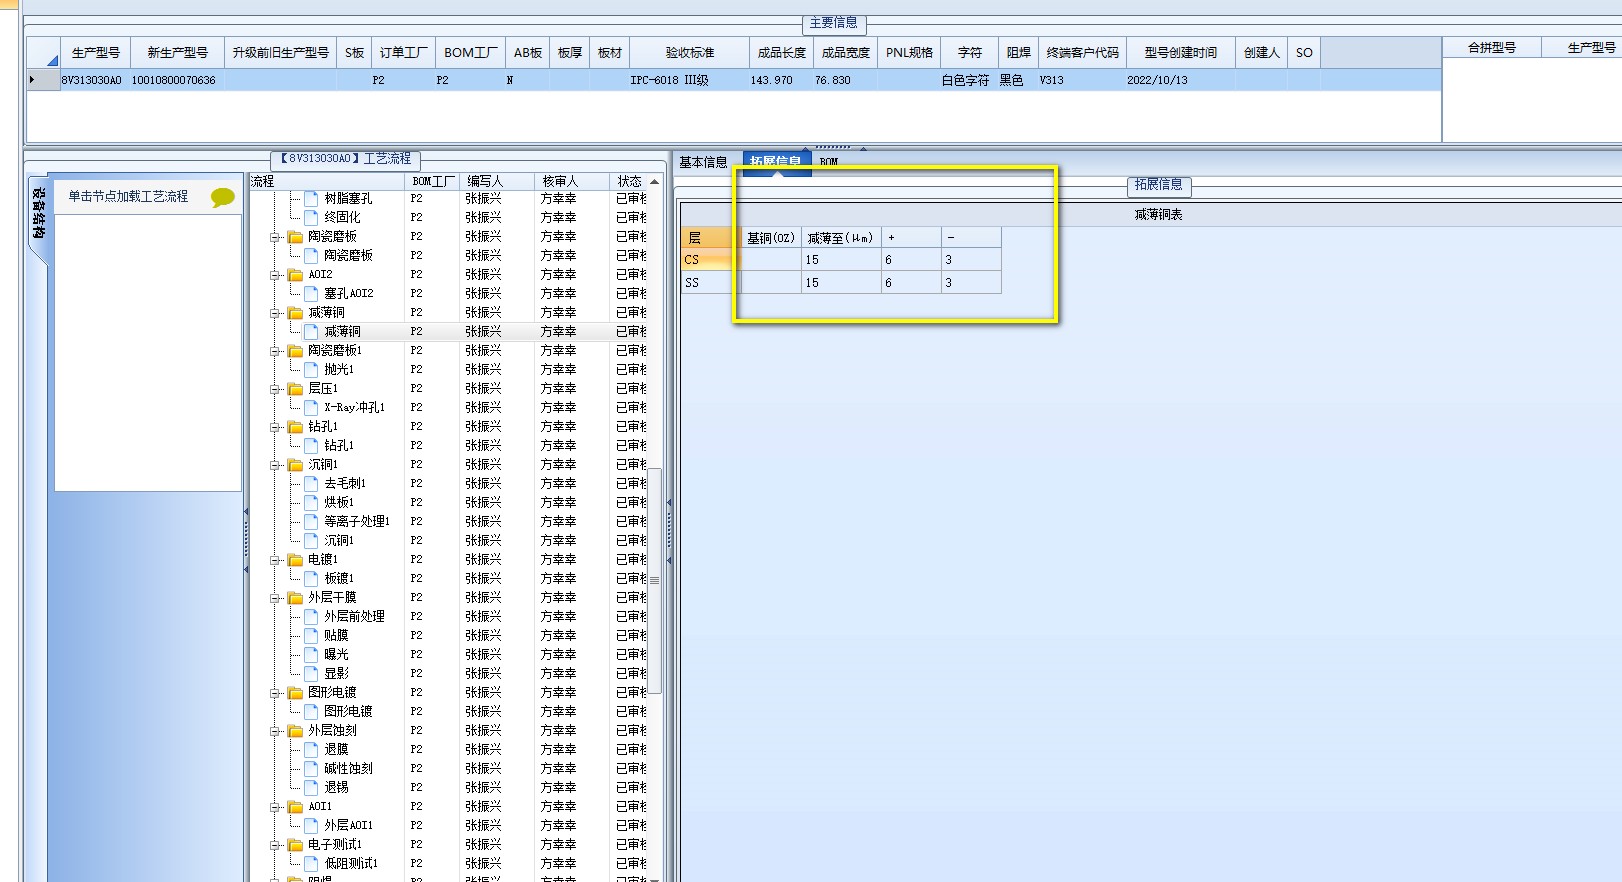The height and width of the screenshot is (882, 1622).
Task: Select the 塞孔AOI2 document icon
Action: point(311,294)
